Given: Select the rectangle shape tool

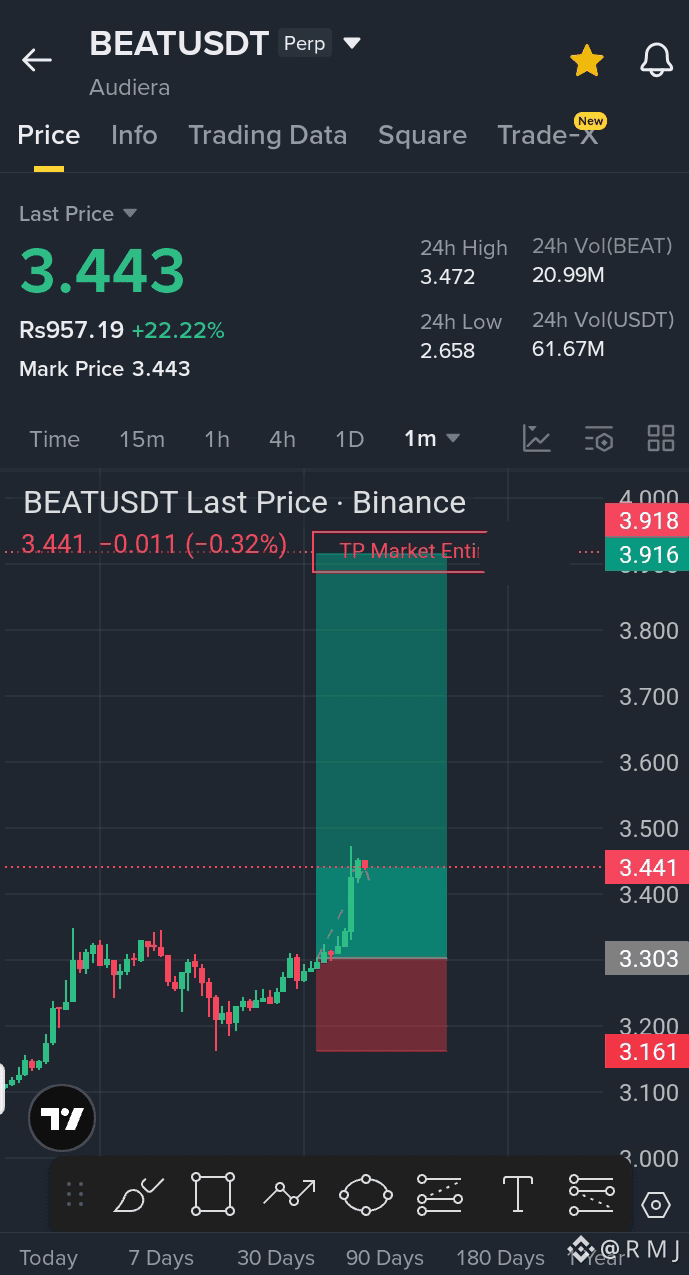Looking at the screenshot, I should coord(213,1194).
